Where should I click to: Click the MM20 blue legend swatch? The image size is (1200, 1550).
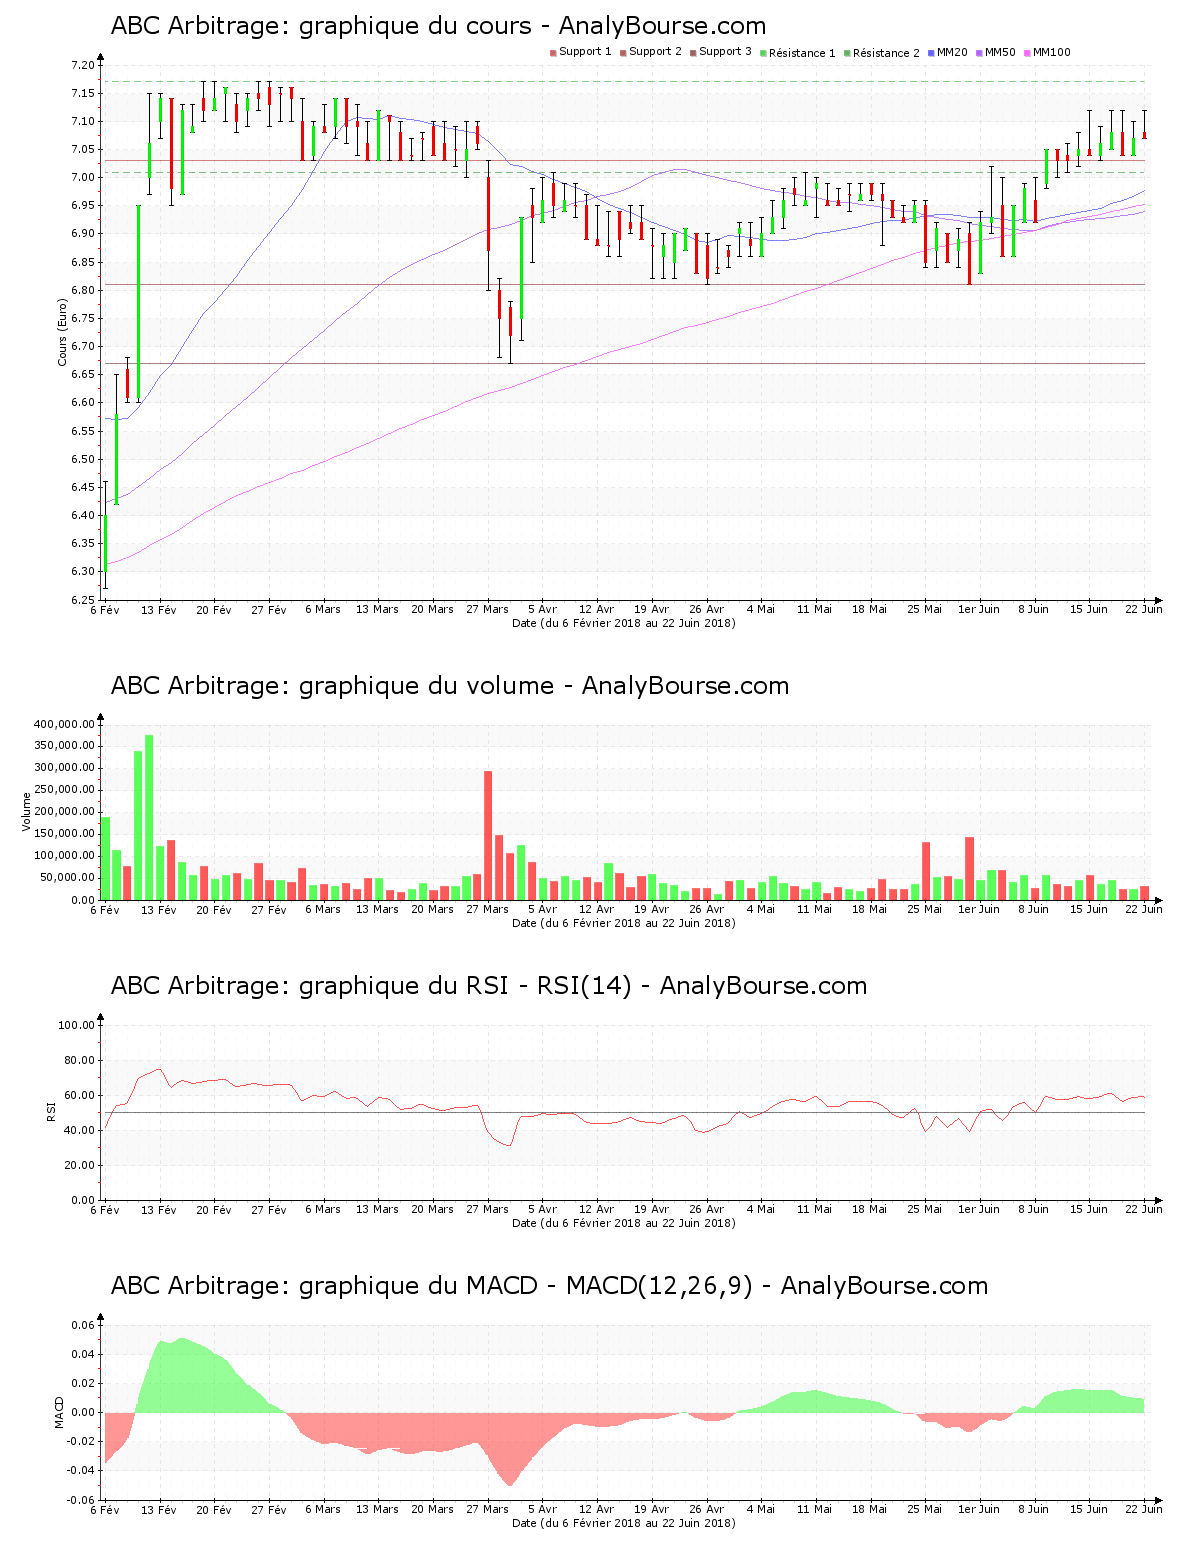(x=931, y=53)
